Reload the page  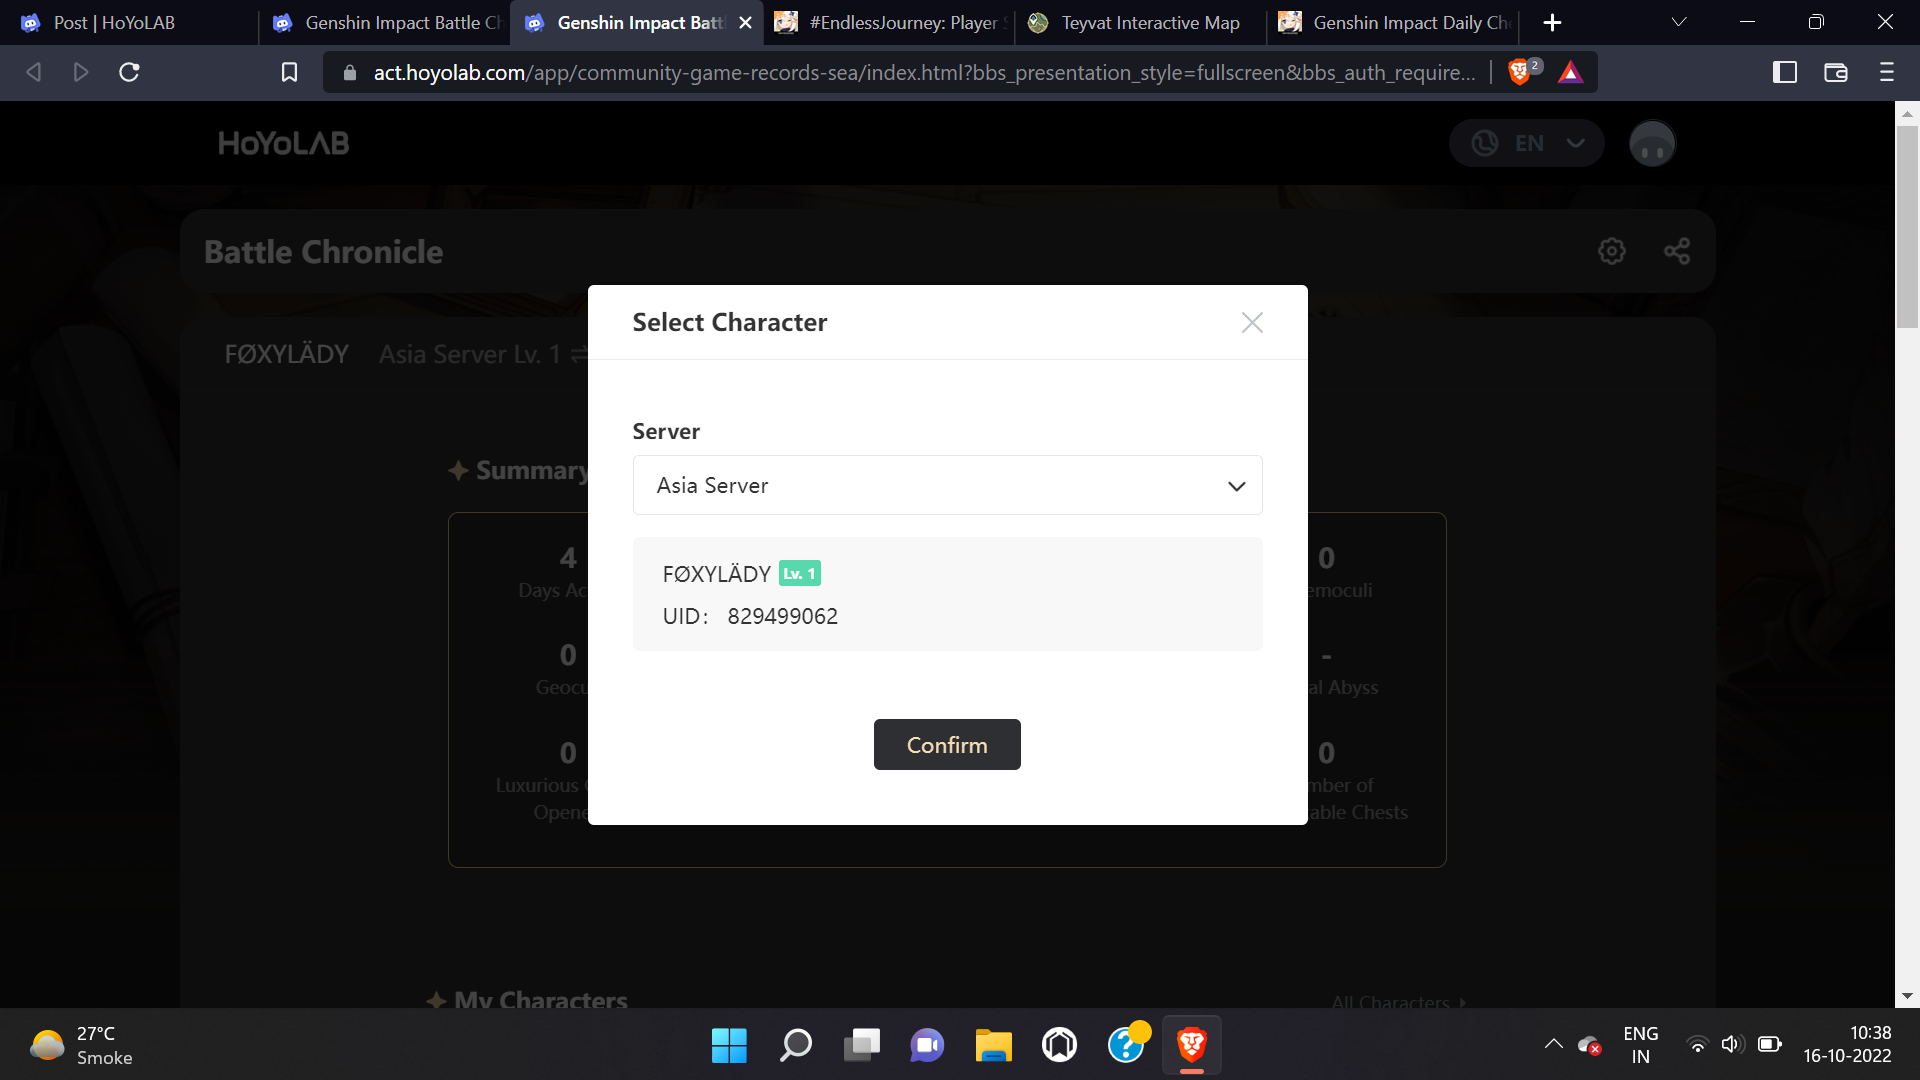click(x=129, y=72)
